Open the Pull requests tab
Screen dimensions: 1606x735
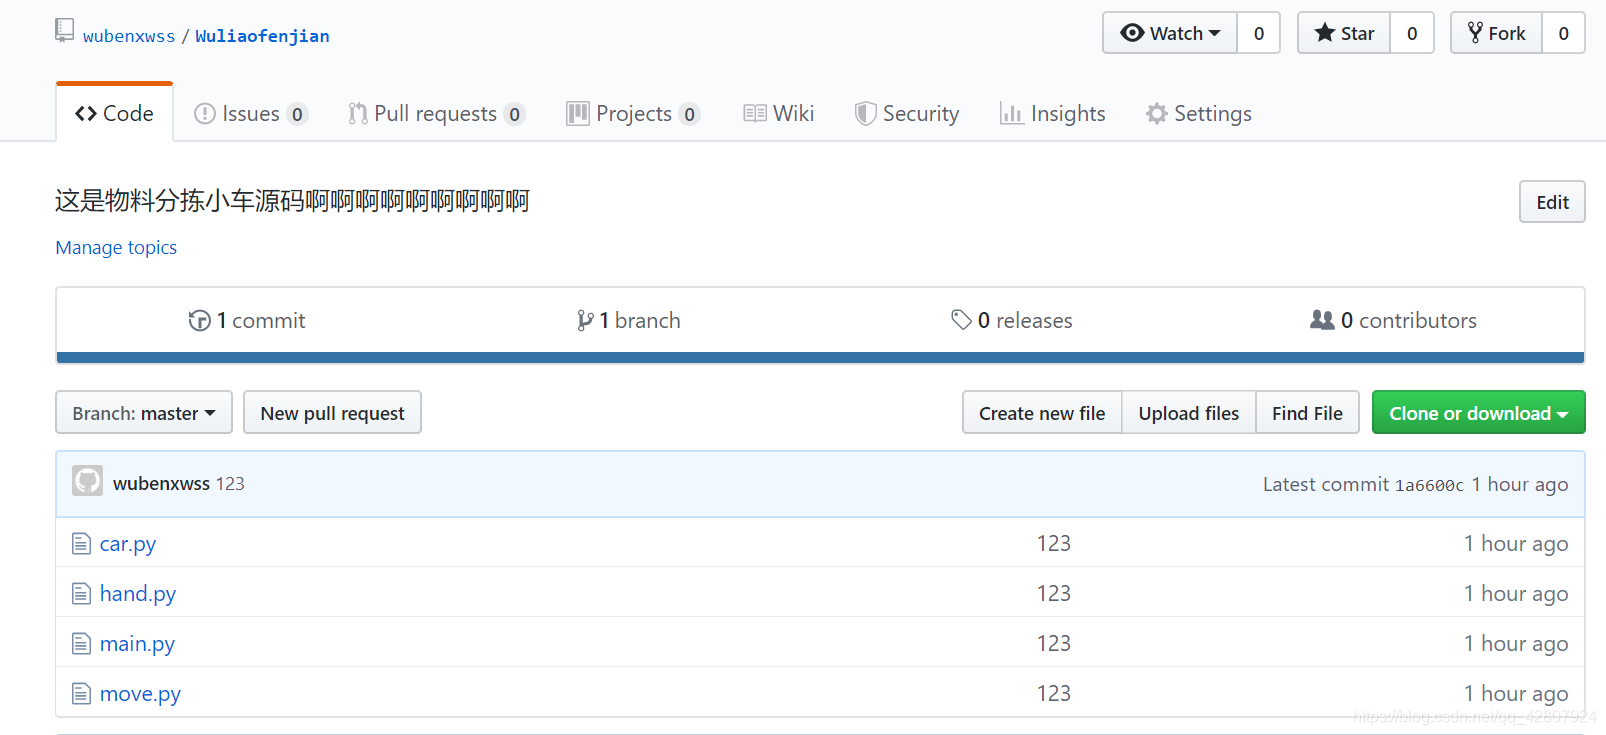coord(436,114)
